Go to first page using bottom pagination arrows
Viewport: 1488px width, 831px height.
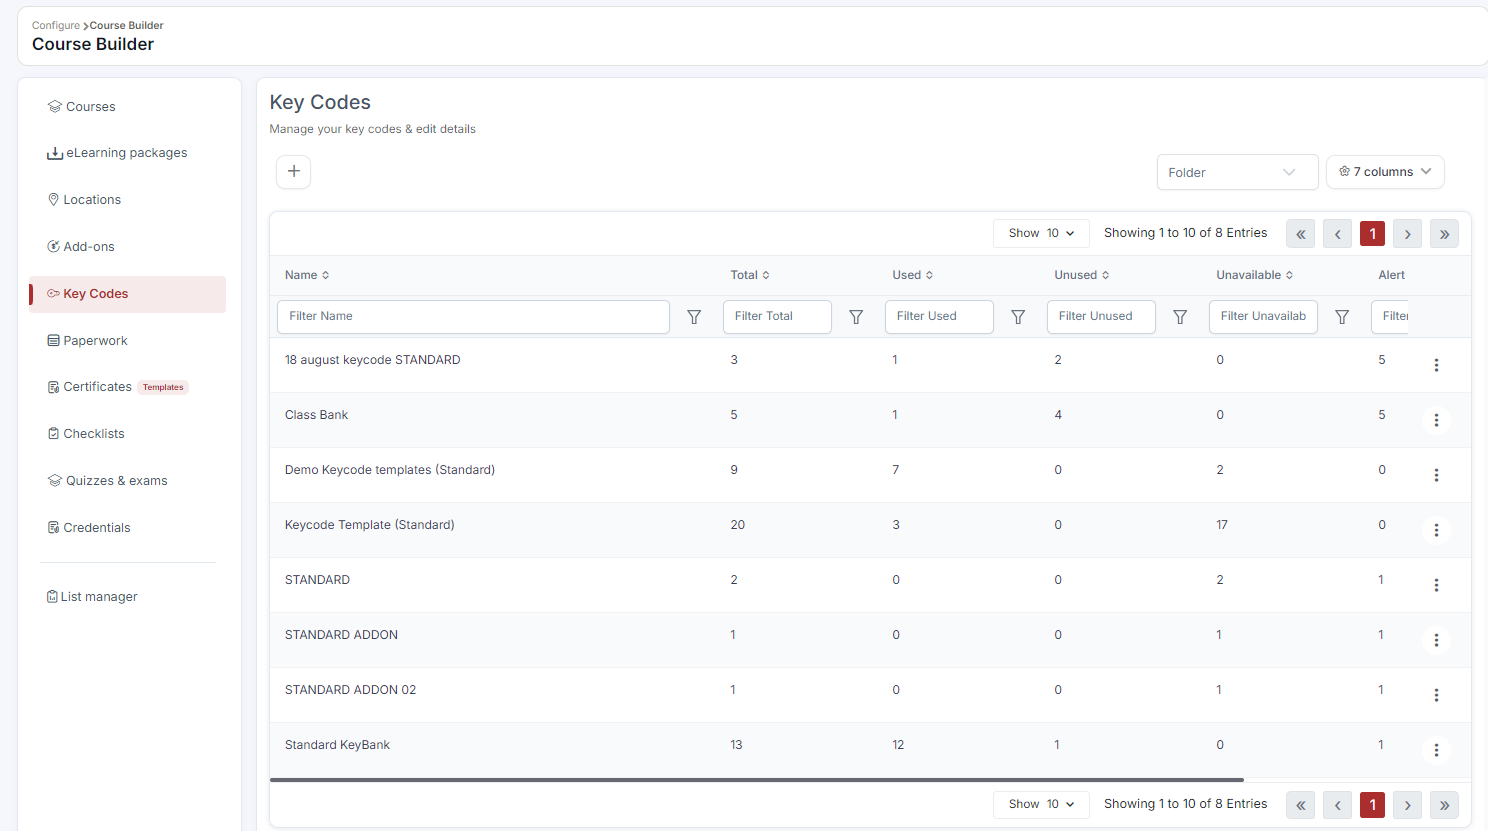click(x=1301, y=805)
